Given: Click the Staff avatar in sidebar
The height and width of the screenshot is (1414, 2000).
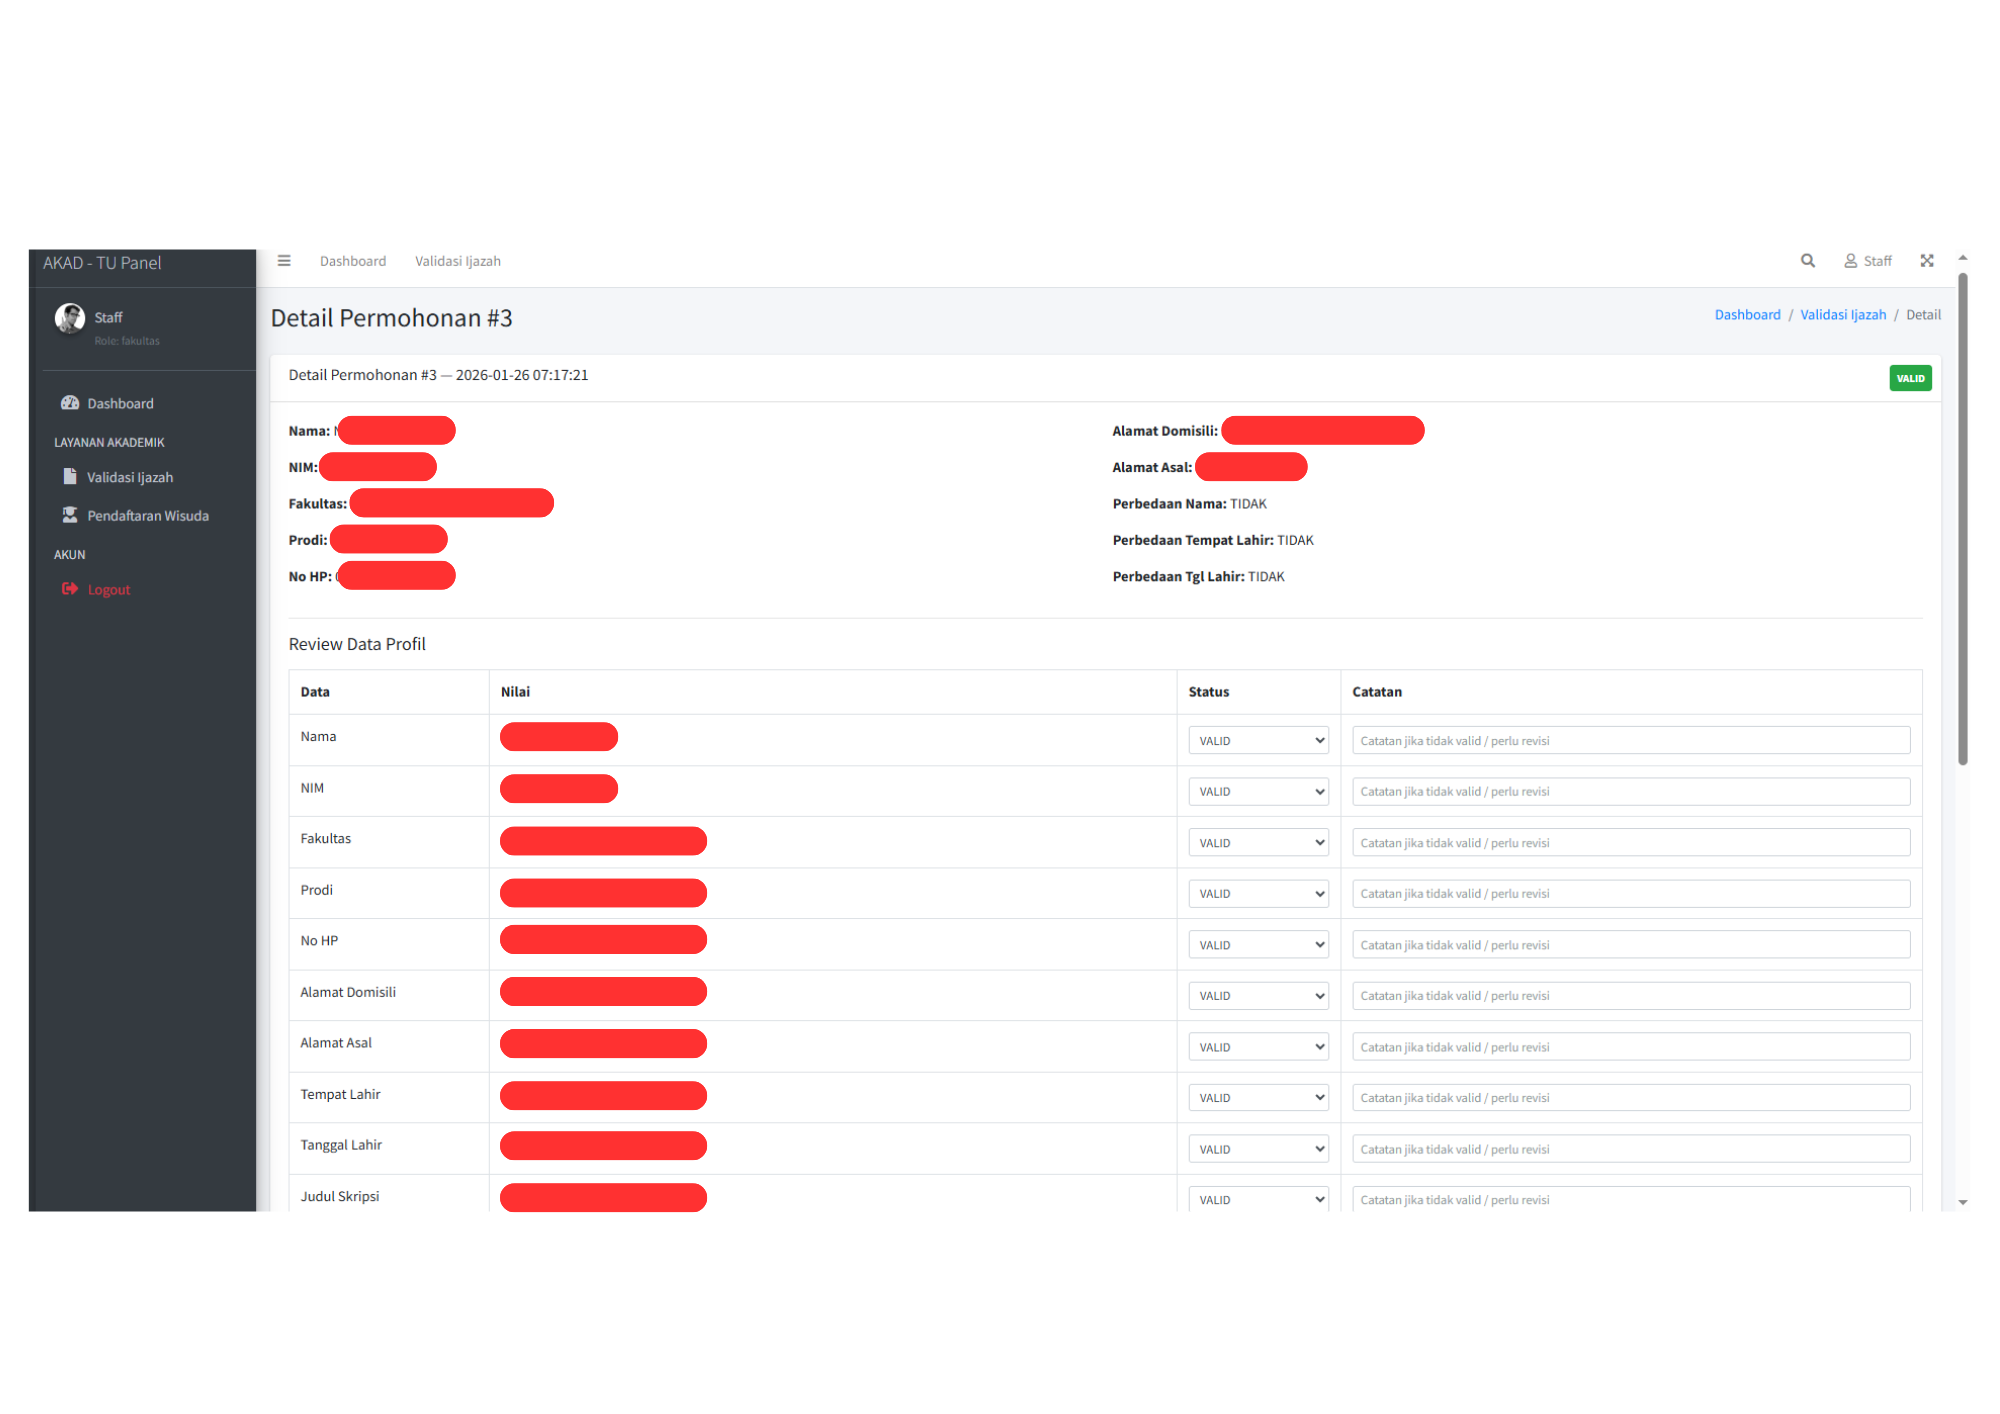Looking at the screenshot, I should coord(70,318).
